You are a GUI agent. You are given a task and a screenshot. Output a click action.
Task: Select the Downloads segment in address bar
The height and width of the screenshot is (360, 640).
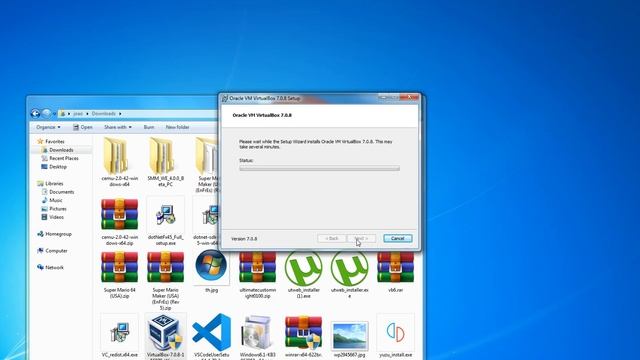click(x=104, y=113)
